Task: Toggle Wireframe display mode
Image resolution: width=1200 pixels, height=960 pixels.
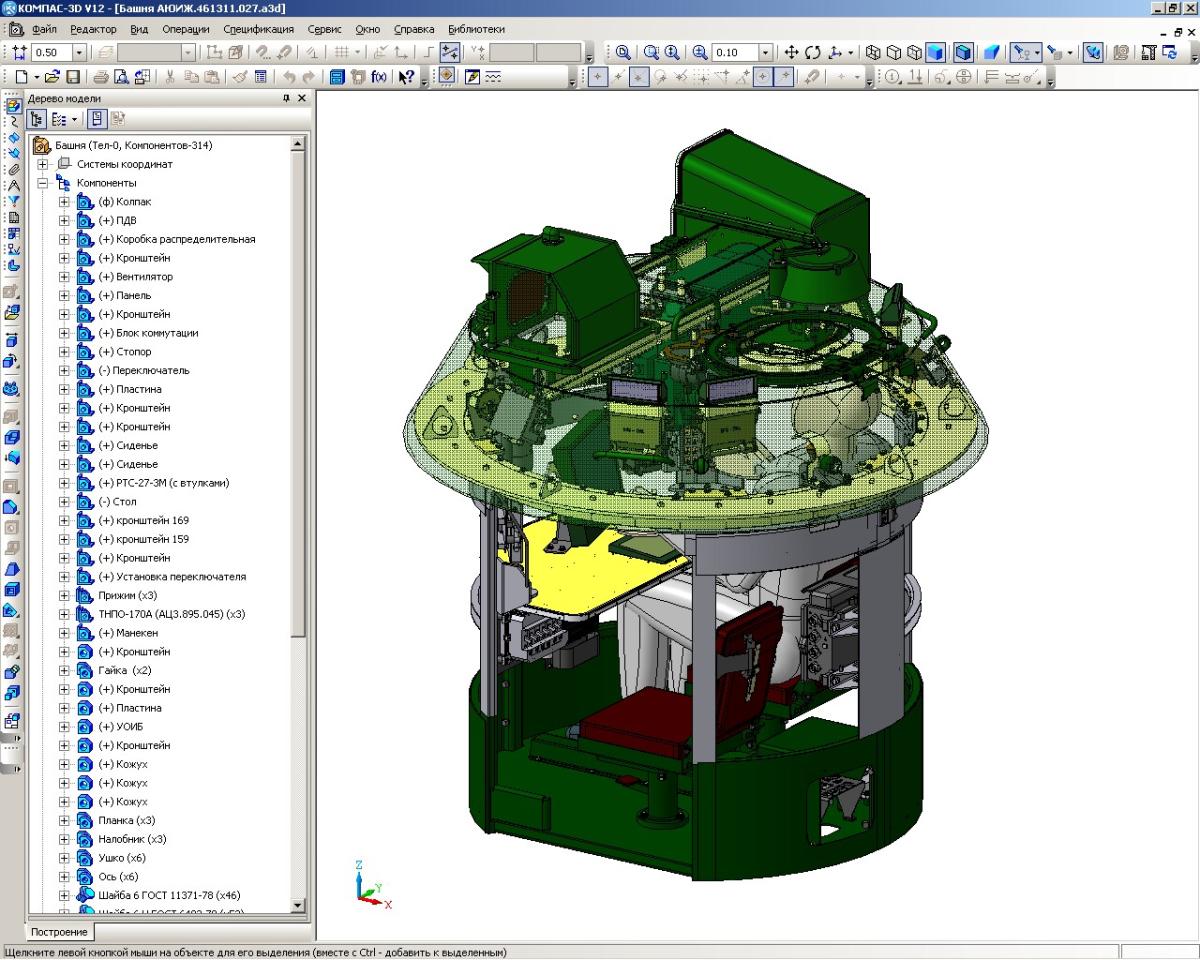Action: 871,52
